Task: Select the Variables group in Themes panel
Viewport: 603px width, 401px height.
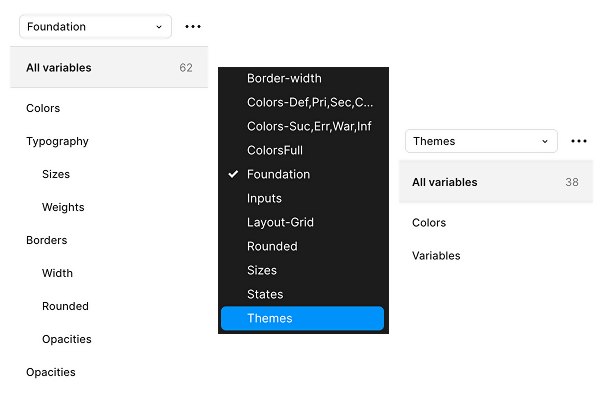Action: tap(436, 255)
